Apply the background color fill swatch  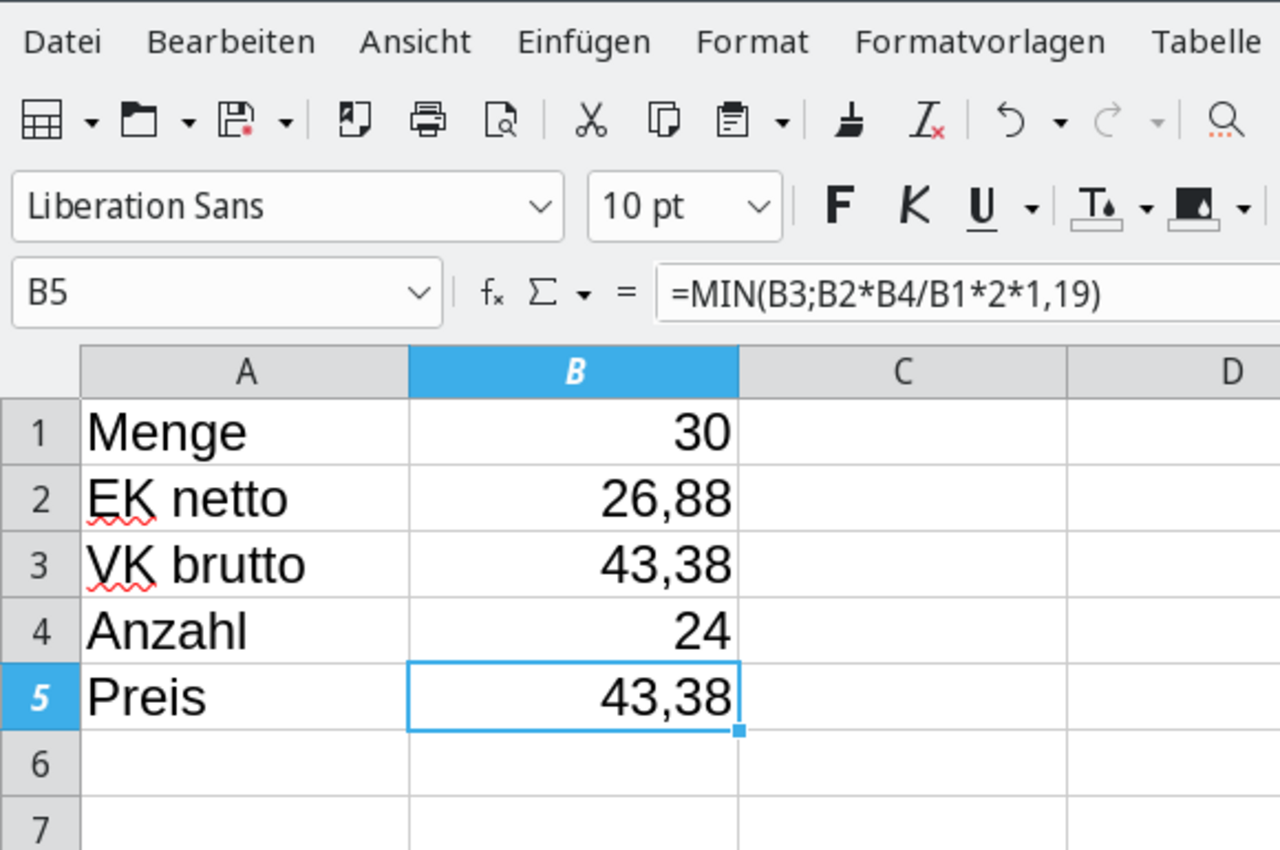coord(1194,207)
